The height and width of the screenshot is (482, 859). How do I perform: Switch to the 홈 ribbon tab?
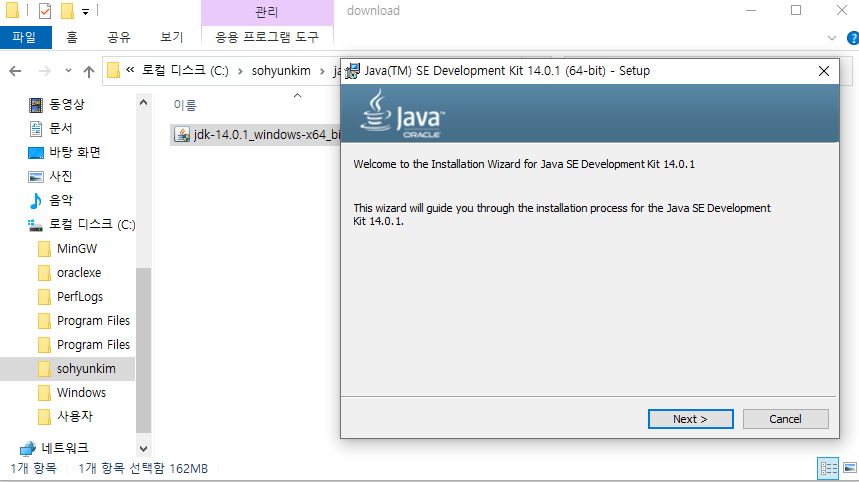point(72,37)
